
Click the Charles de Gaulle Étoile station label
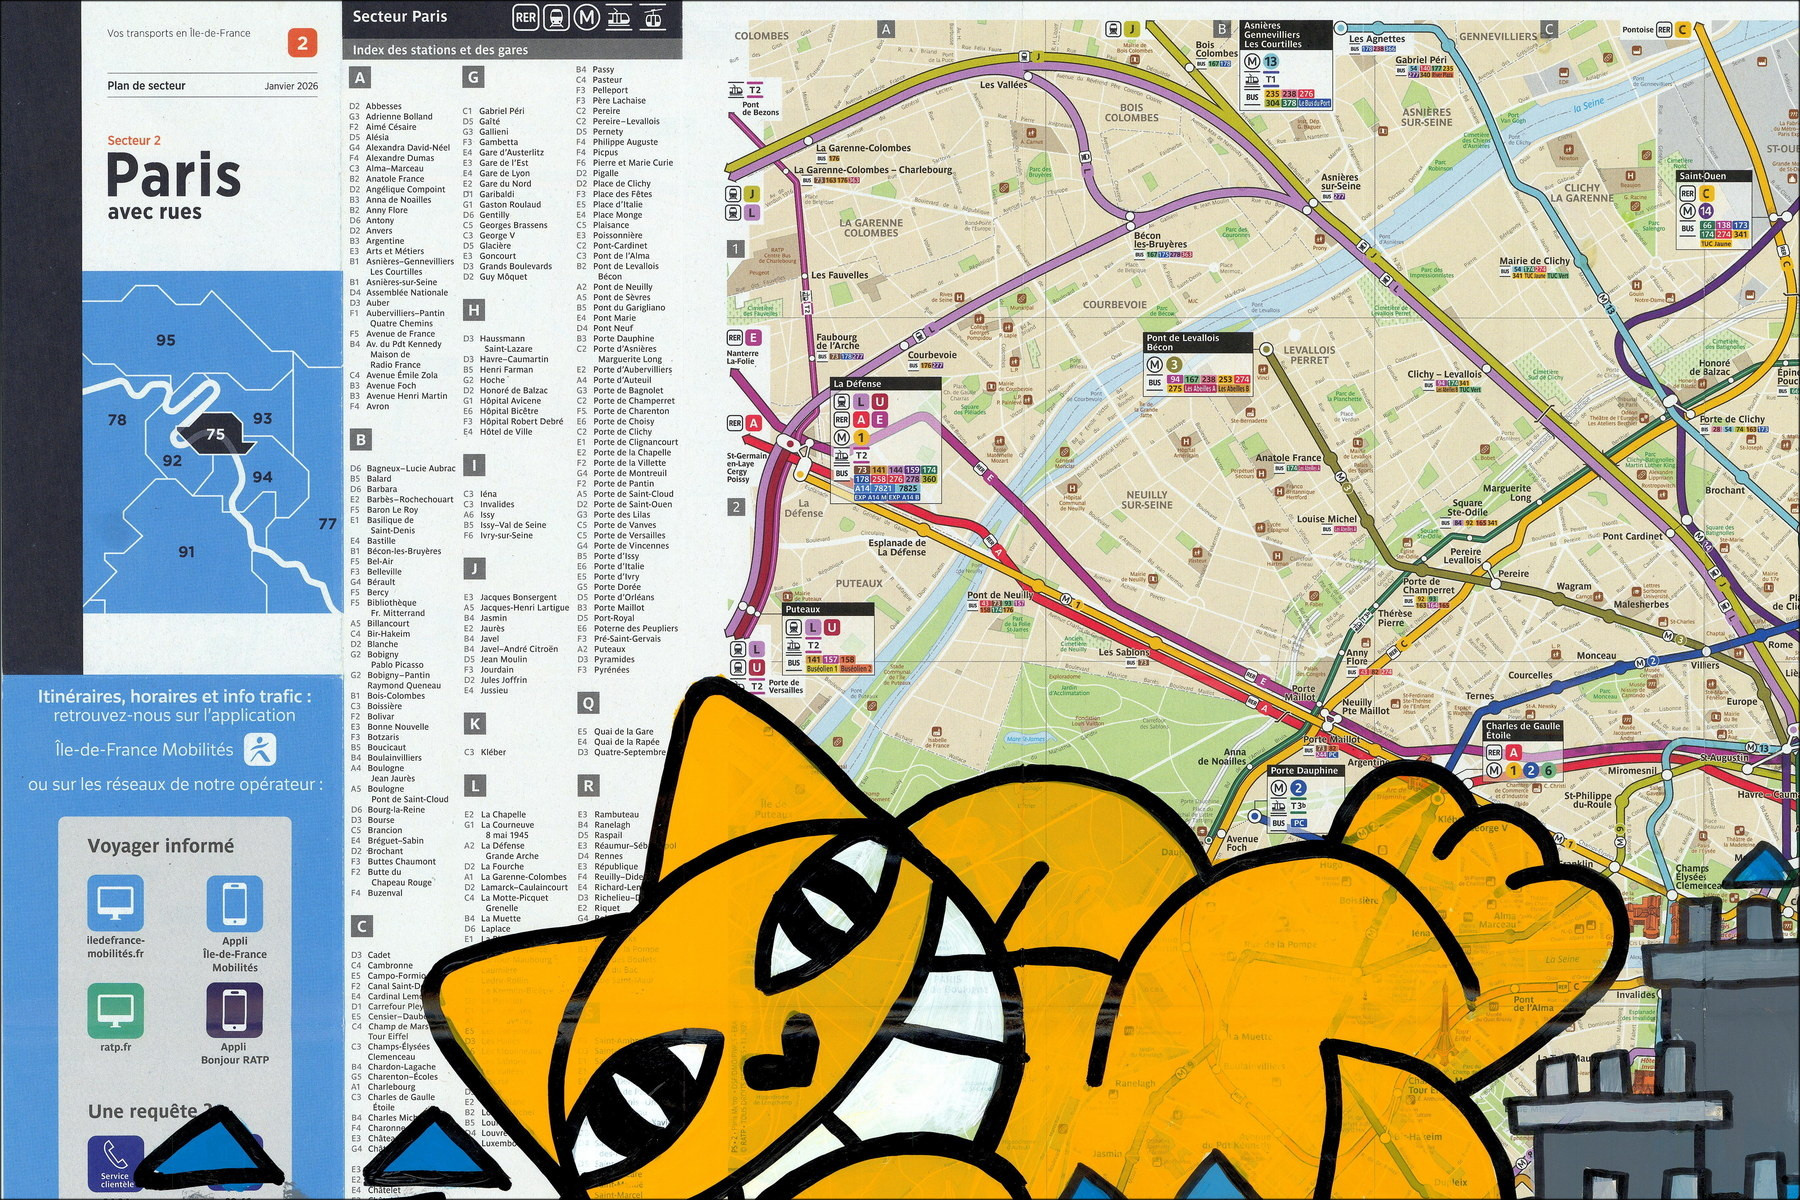point(1522,731)
